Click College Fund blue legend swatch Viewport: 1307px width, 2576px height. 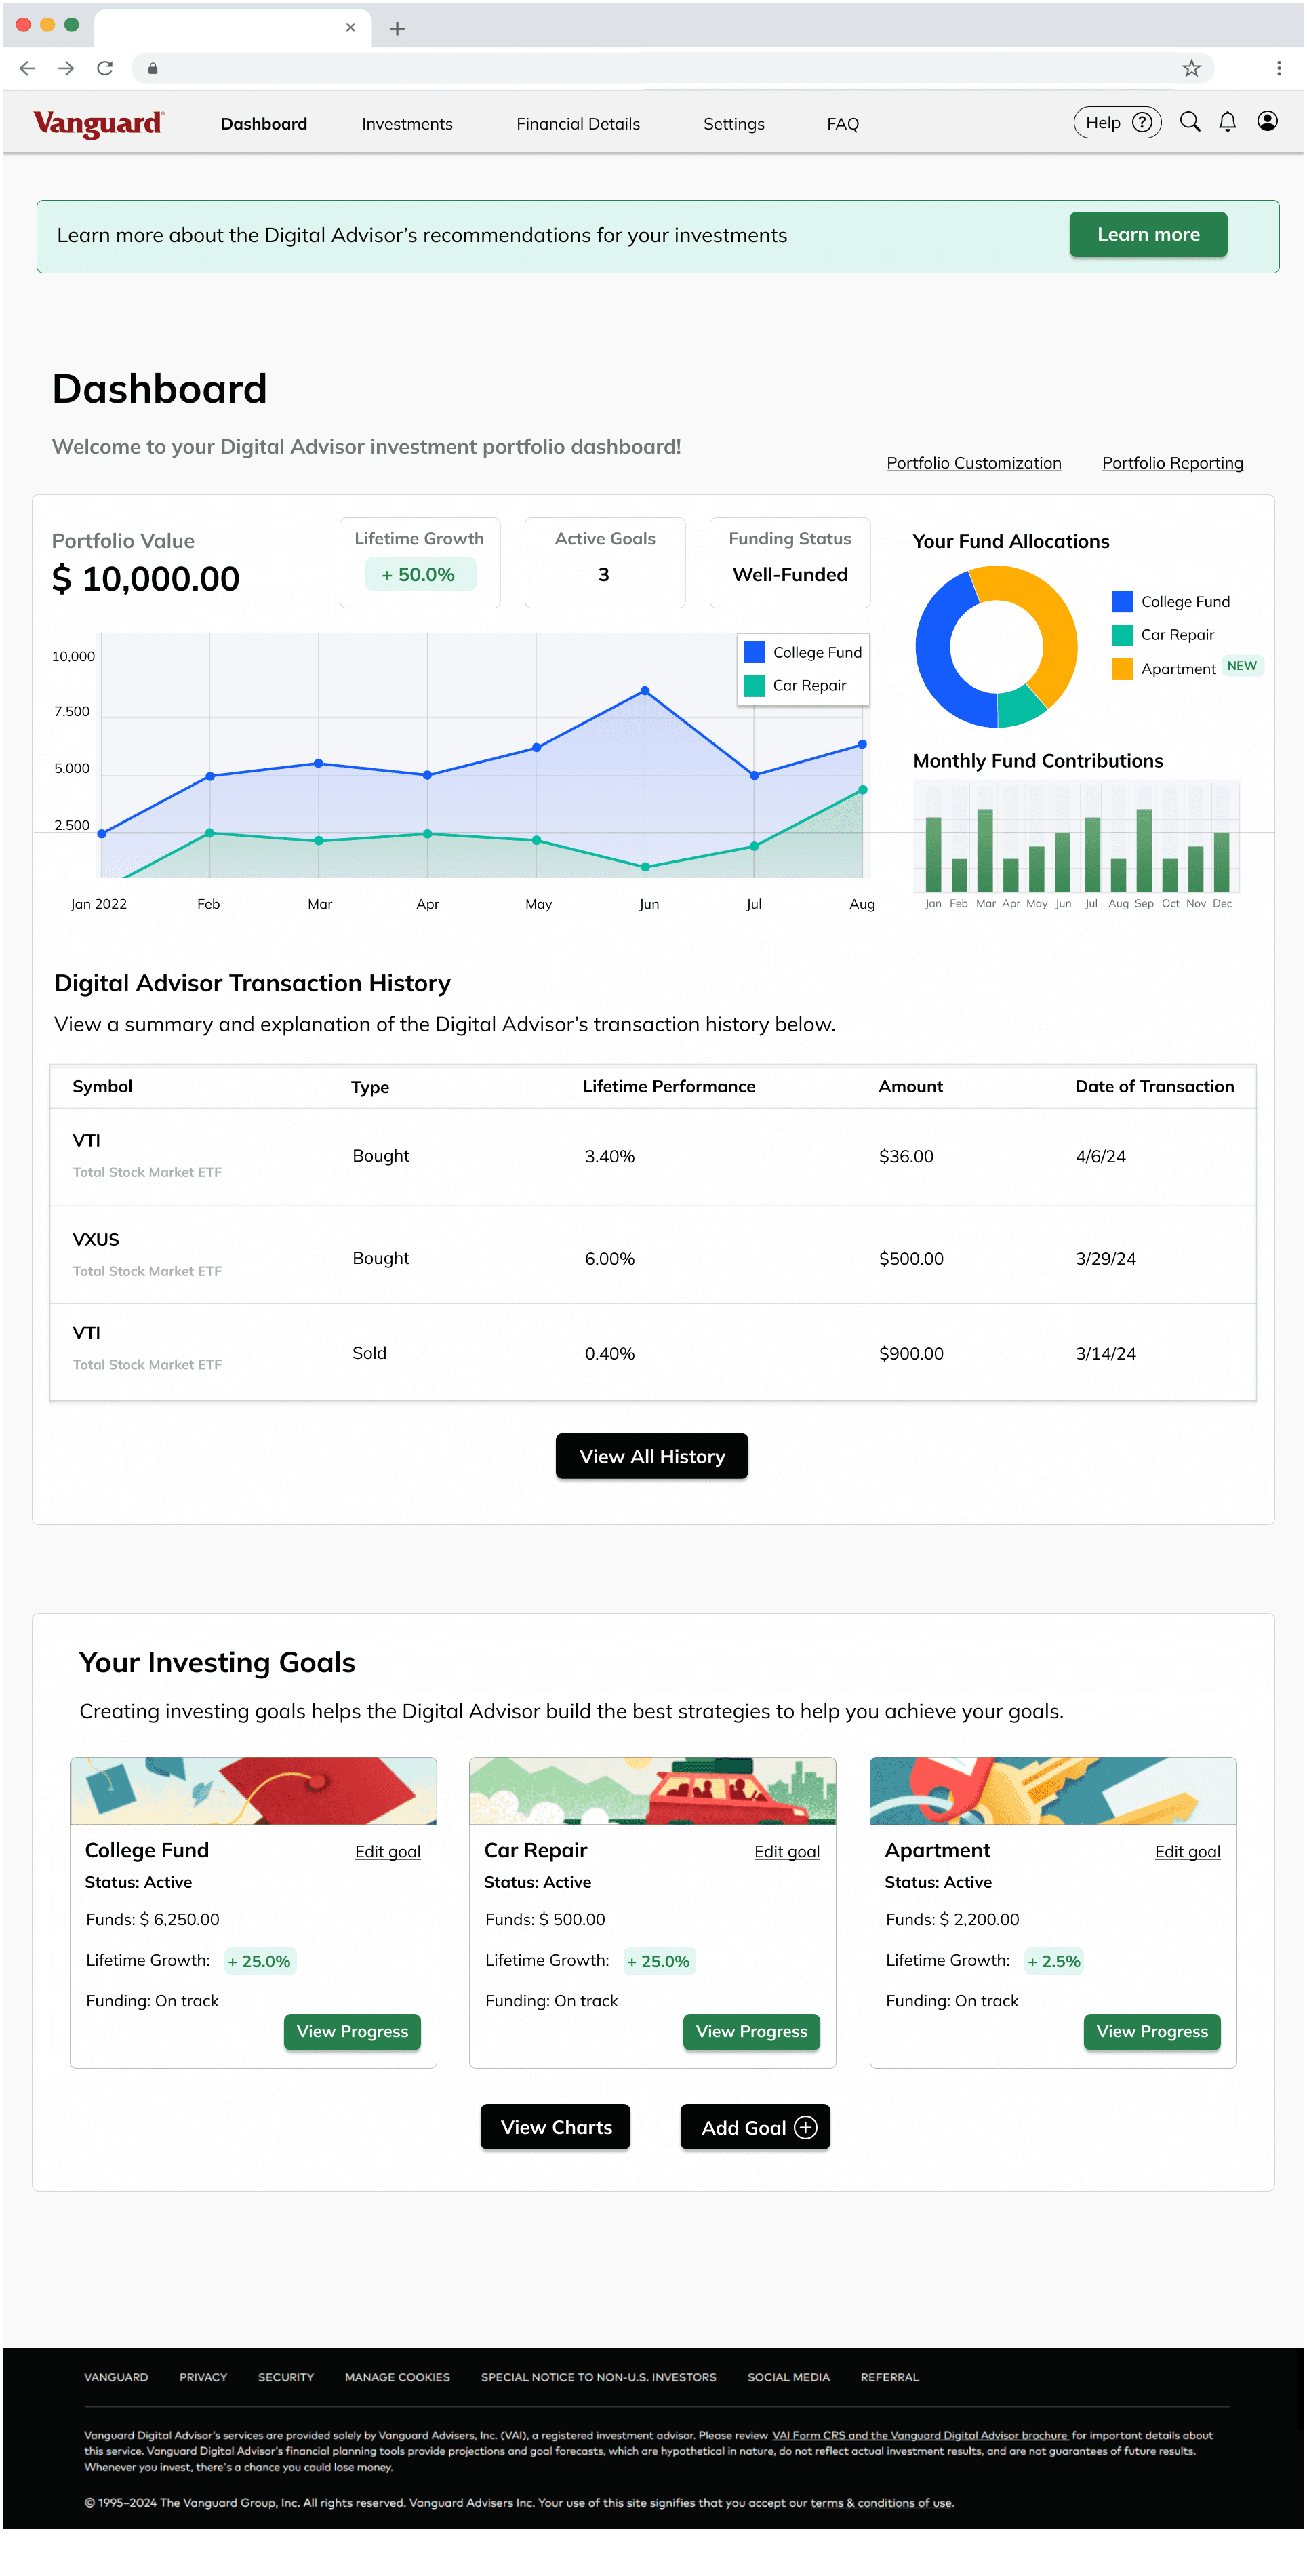1122,601
